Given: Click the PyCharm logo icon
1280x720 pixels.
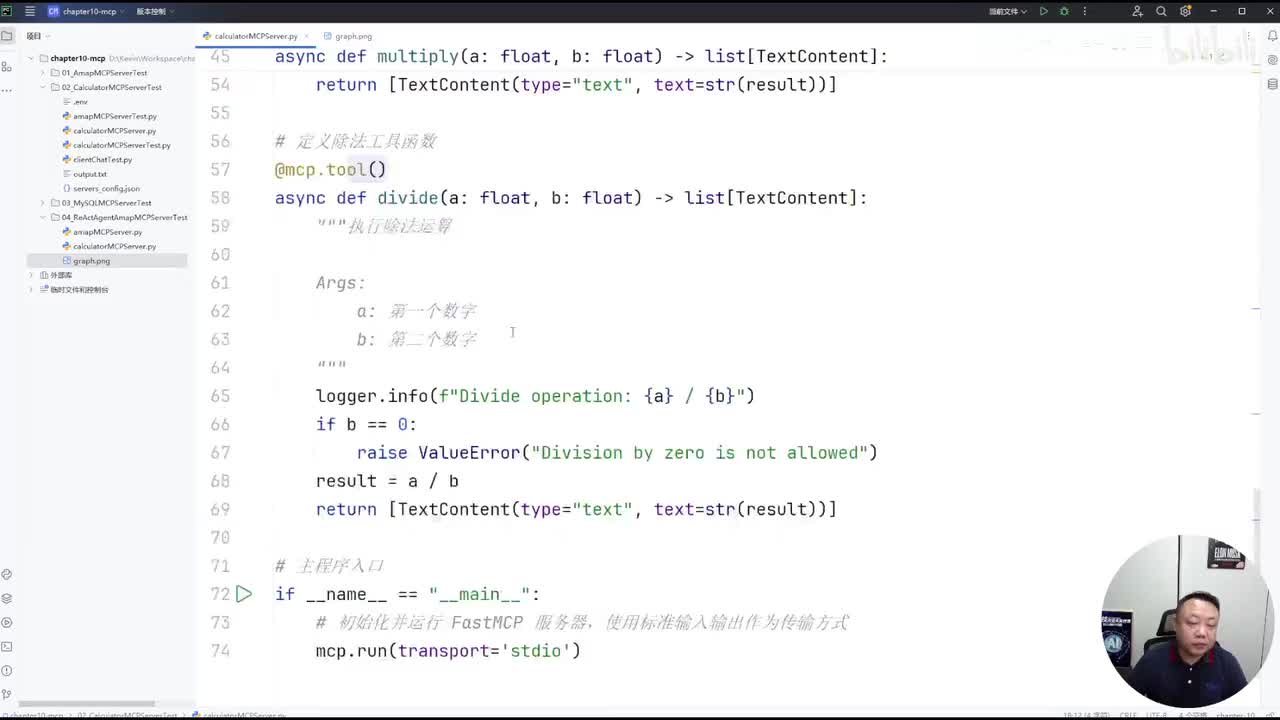Looking at the screenshot, I should (7, 11).
